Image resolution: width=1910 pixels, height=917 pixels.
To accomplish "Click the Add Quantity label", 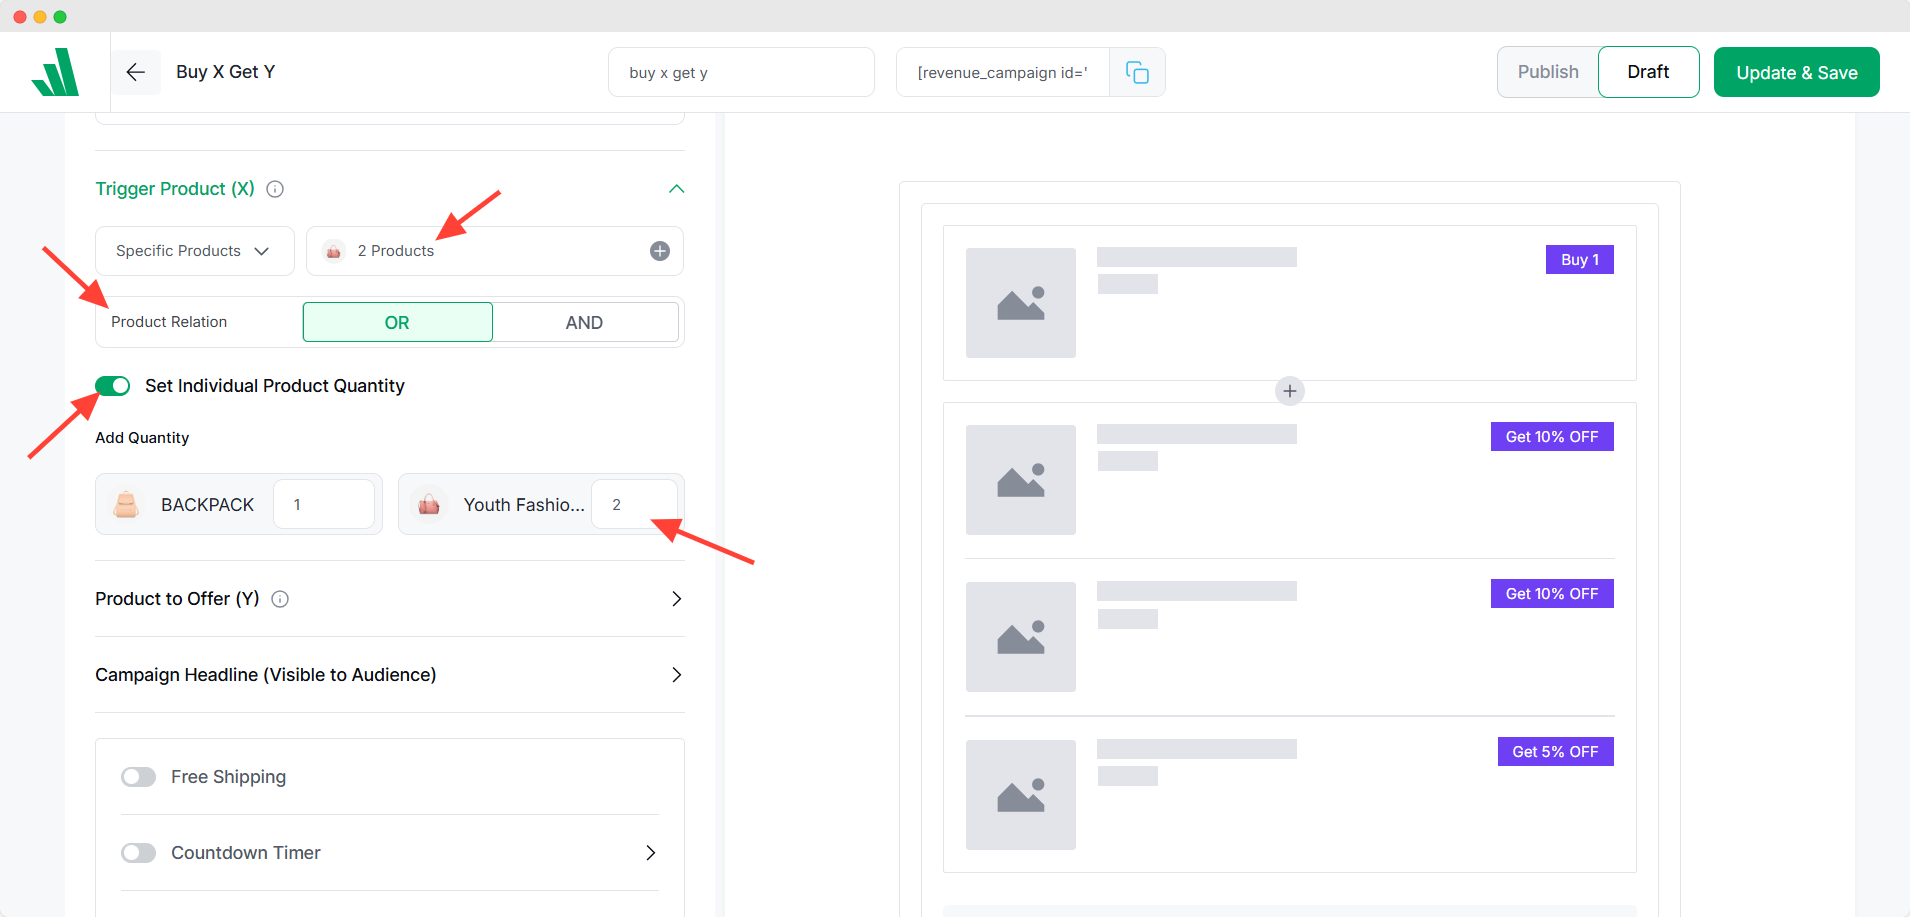I will tap(142, 438).
